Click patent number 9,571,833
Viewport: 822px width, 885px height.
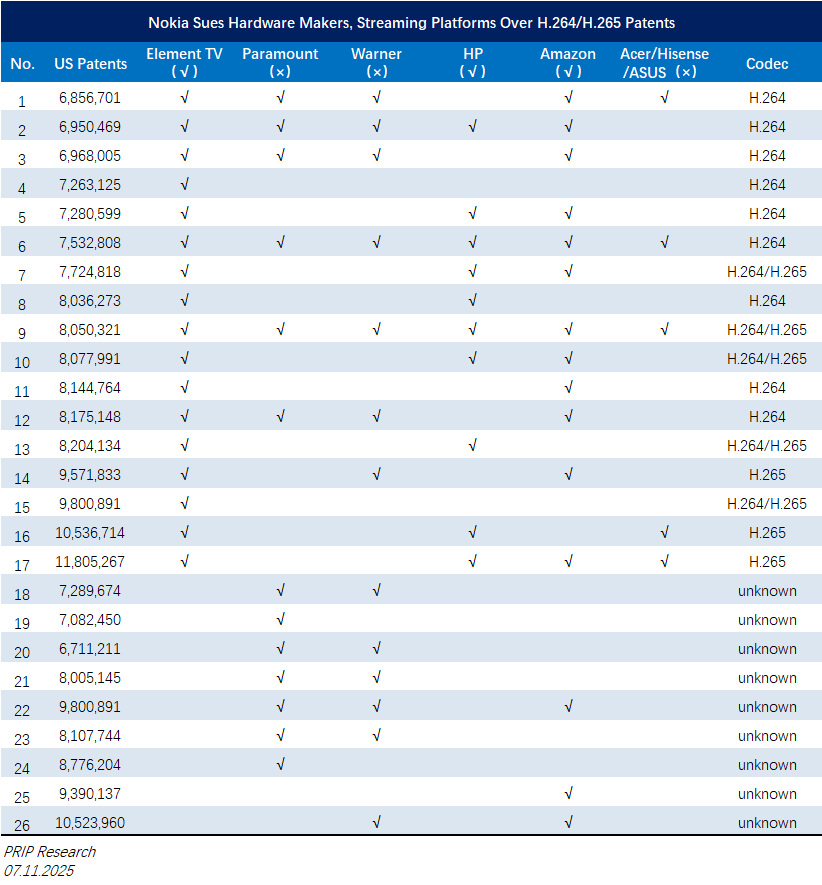[x=90, y=475]
